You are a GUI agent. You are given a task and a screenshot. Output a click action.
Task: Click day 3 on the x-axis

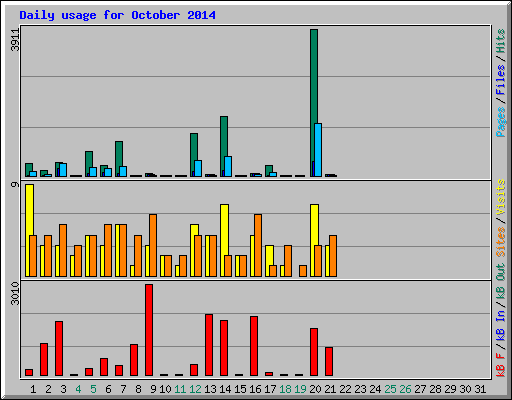pos(63,389)
